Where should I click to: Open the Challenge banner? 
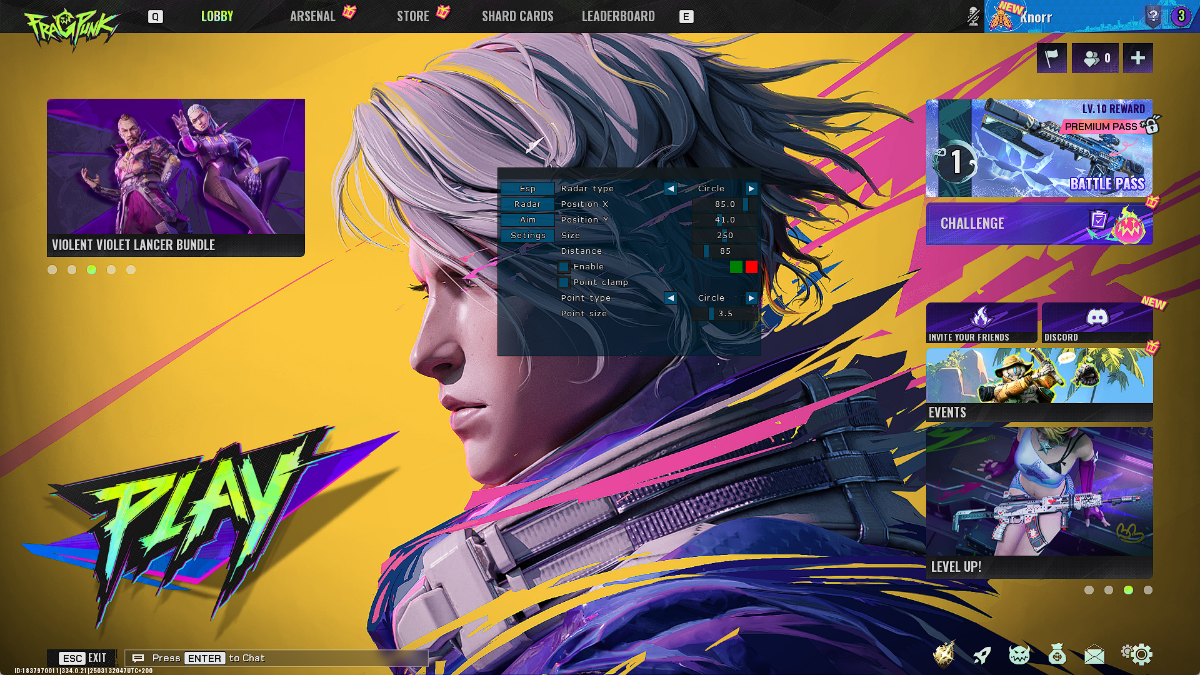[x=1039, y=223]
